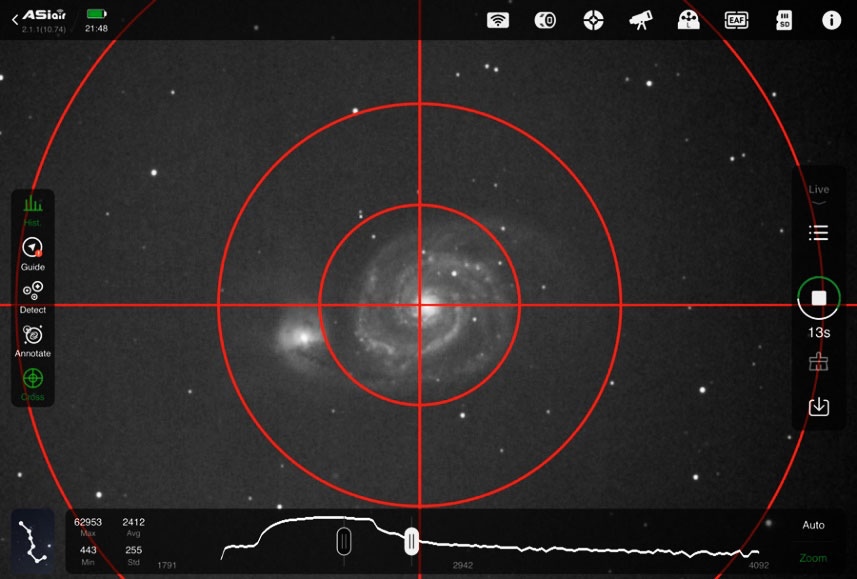
Task: Open the filter wheel settings icon
Action: pyautogui.click(x=688, y=20)
